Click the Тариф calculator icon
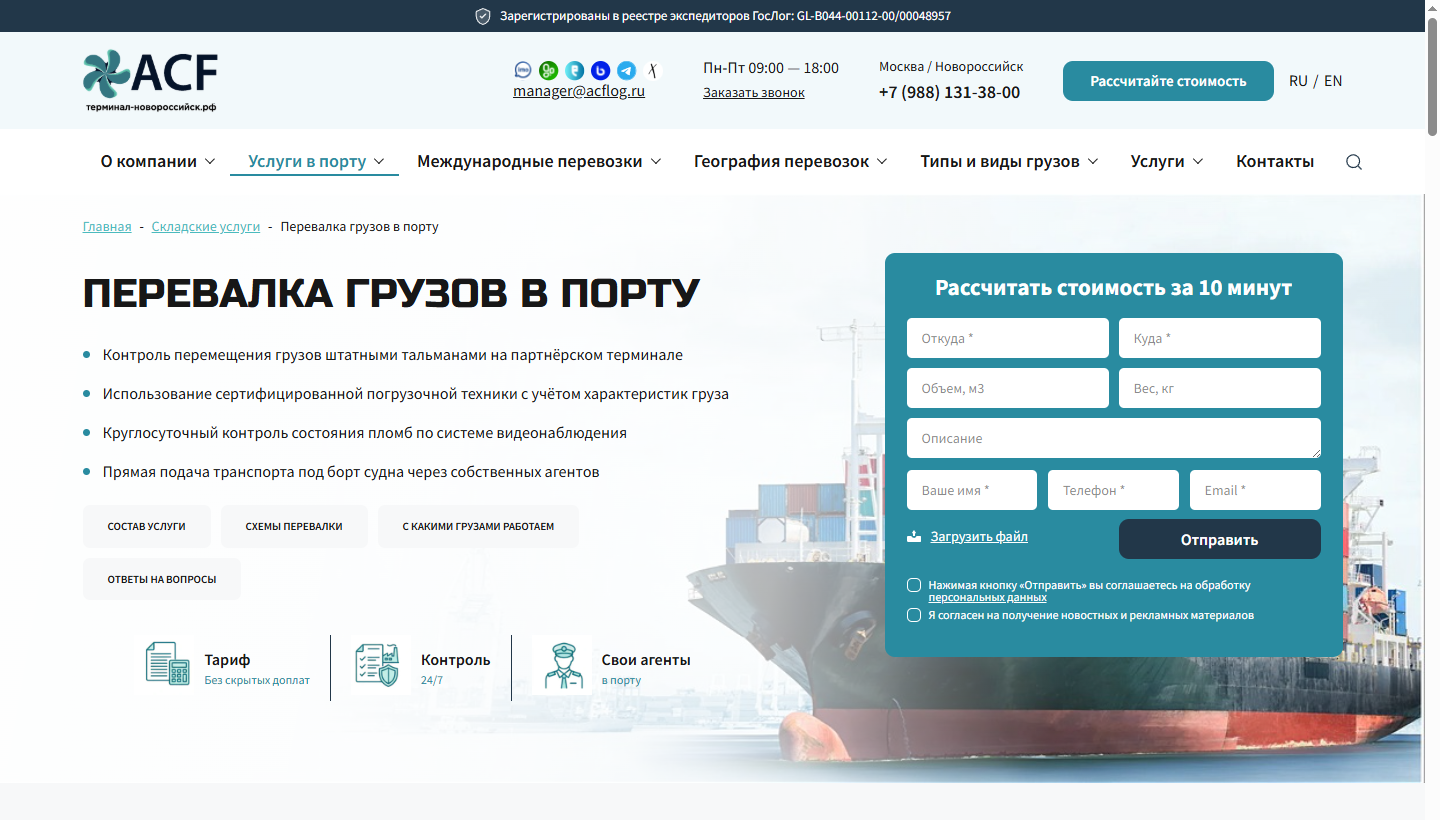 pyautogui.click(x=167, y=663)
